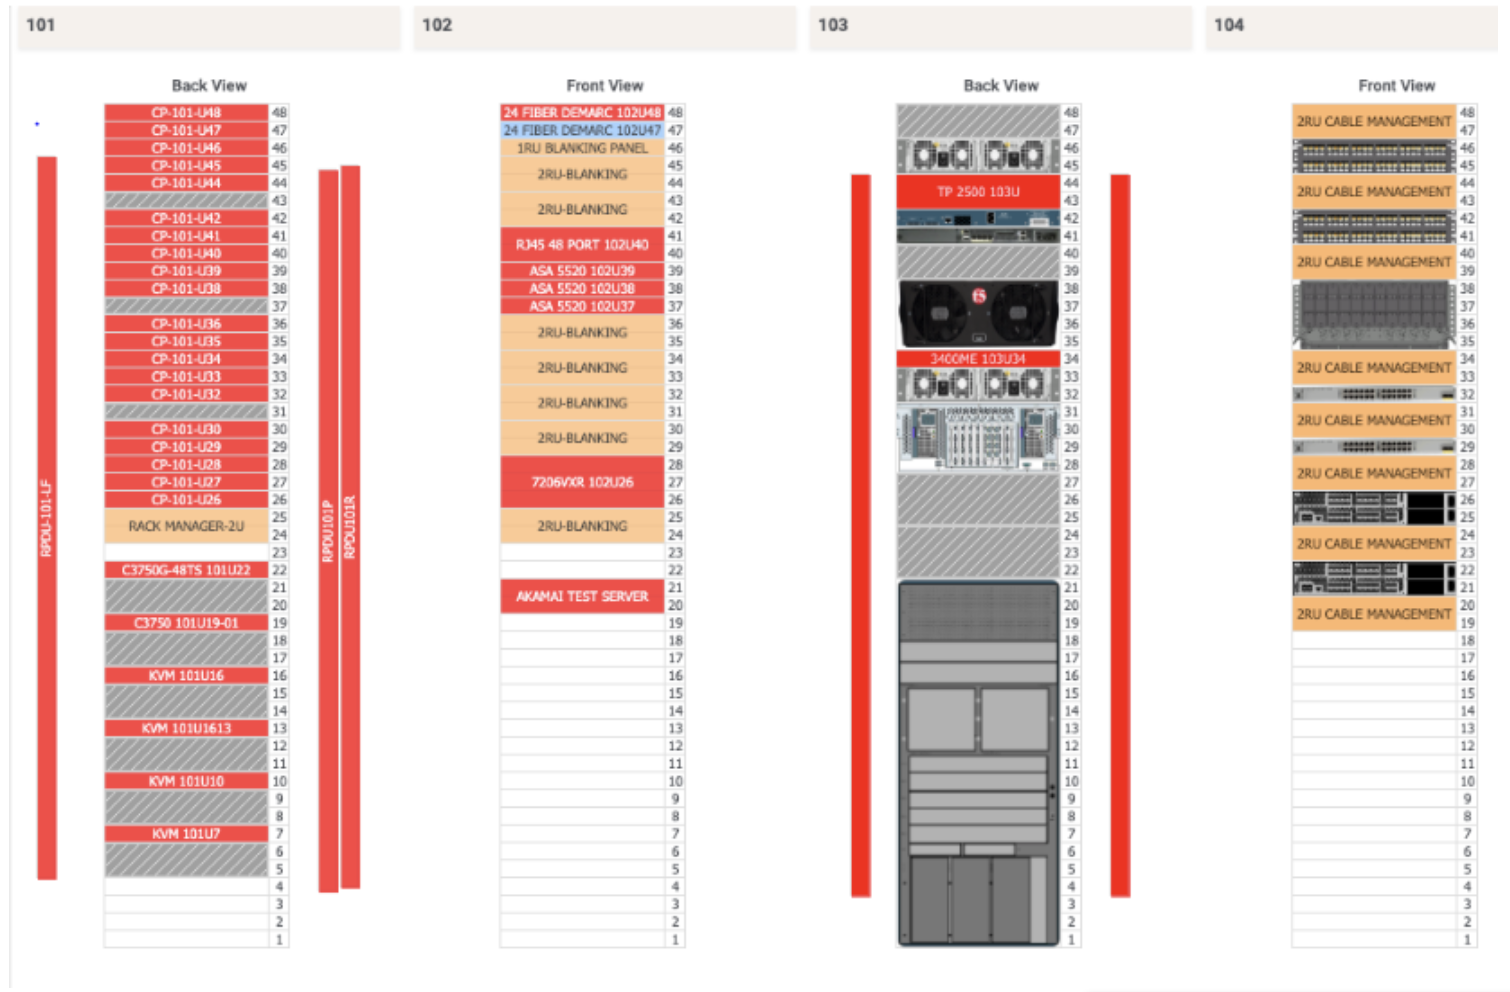Screen dimensions: 1510x992
Task: Select the server at 104 U21-22
Action: (x=1374, y=579)
